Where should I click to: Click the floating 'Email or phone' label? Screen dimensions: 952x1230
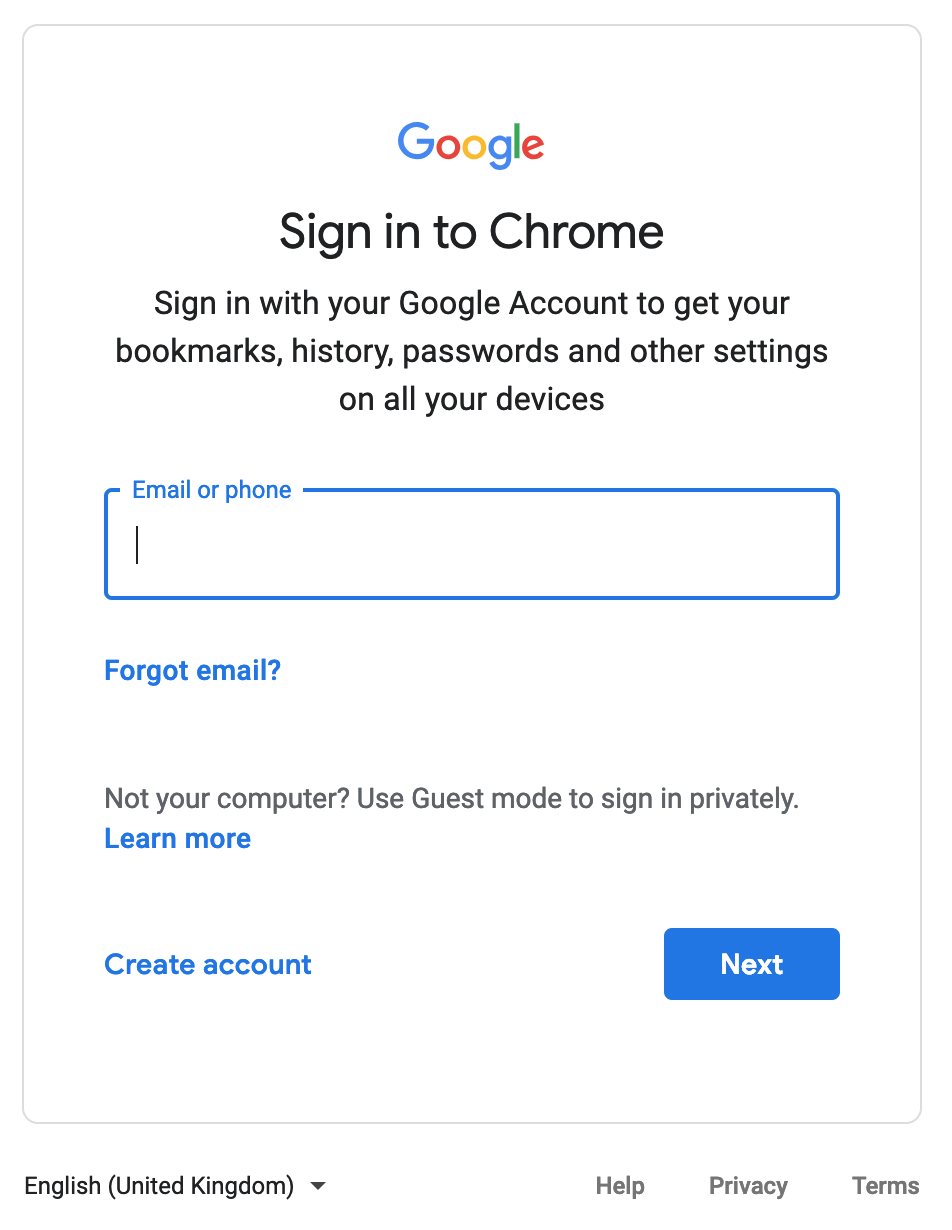(212, 490)
